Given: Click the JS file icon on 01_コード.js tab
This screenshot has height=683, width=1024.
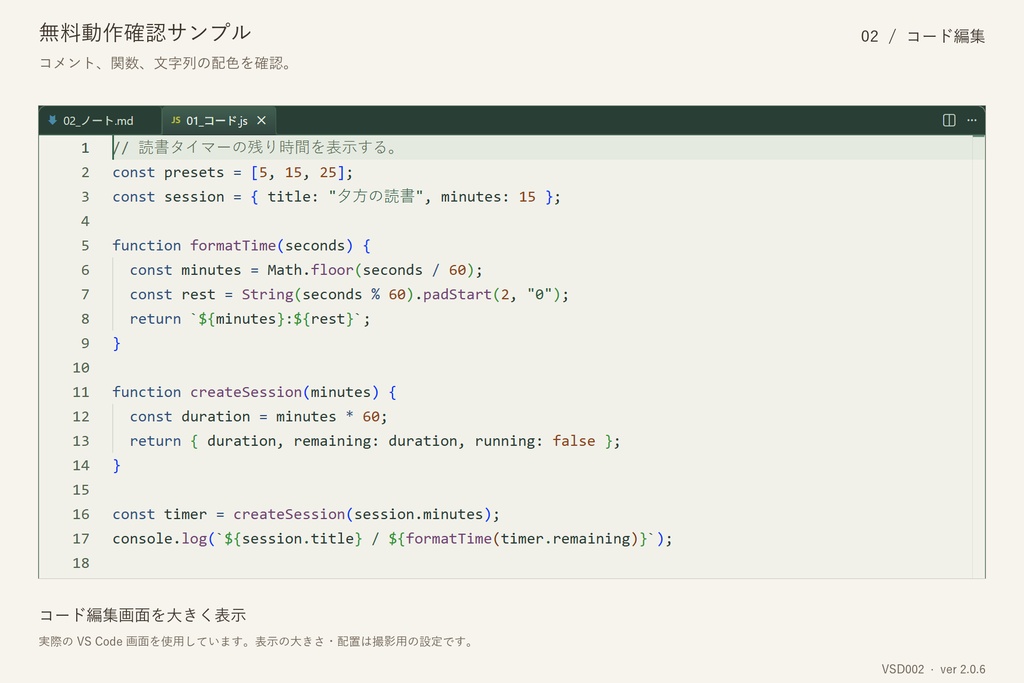Looking at the screenshot, I should 176,120.
